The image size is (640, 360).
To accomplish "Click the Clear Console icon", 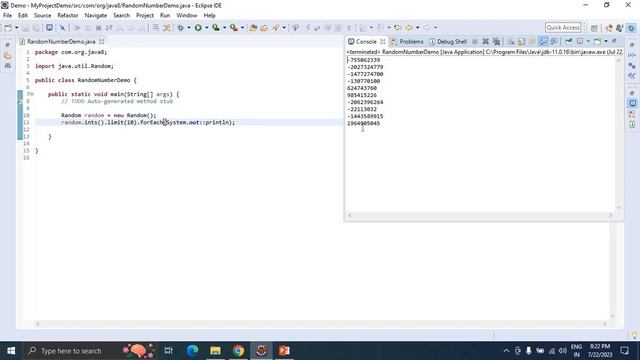I will [511, 41].
